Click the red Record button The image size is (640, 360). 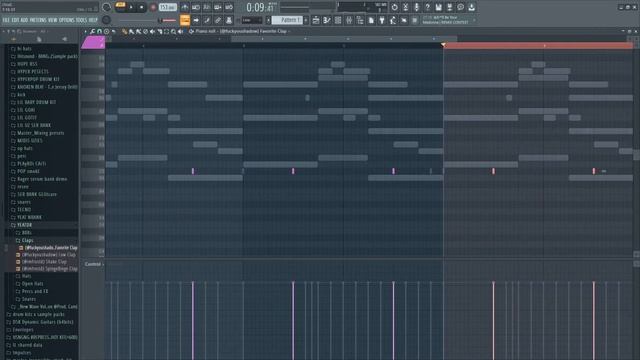[153, 7]
